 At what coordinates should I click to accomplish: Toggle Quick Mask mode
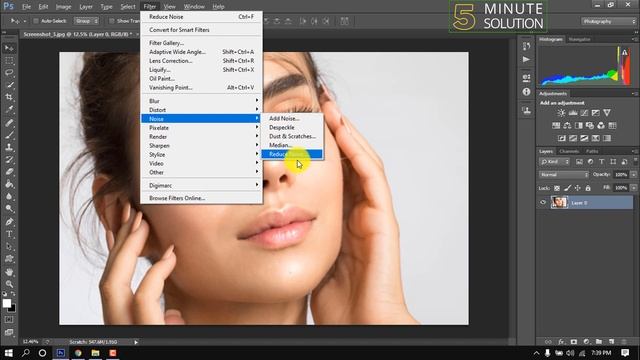click(x=9, y=320)
